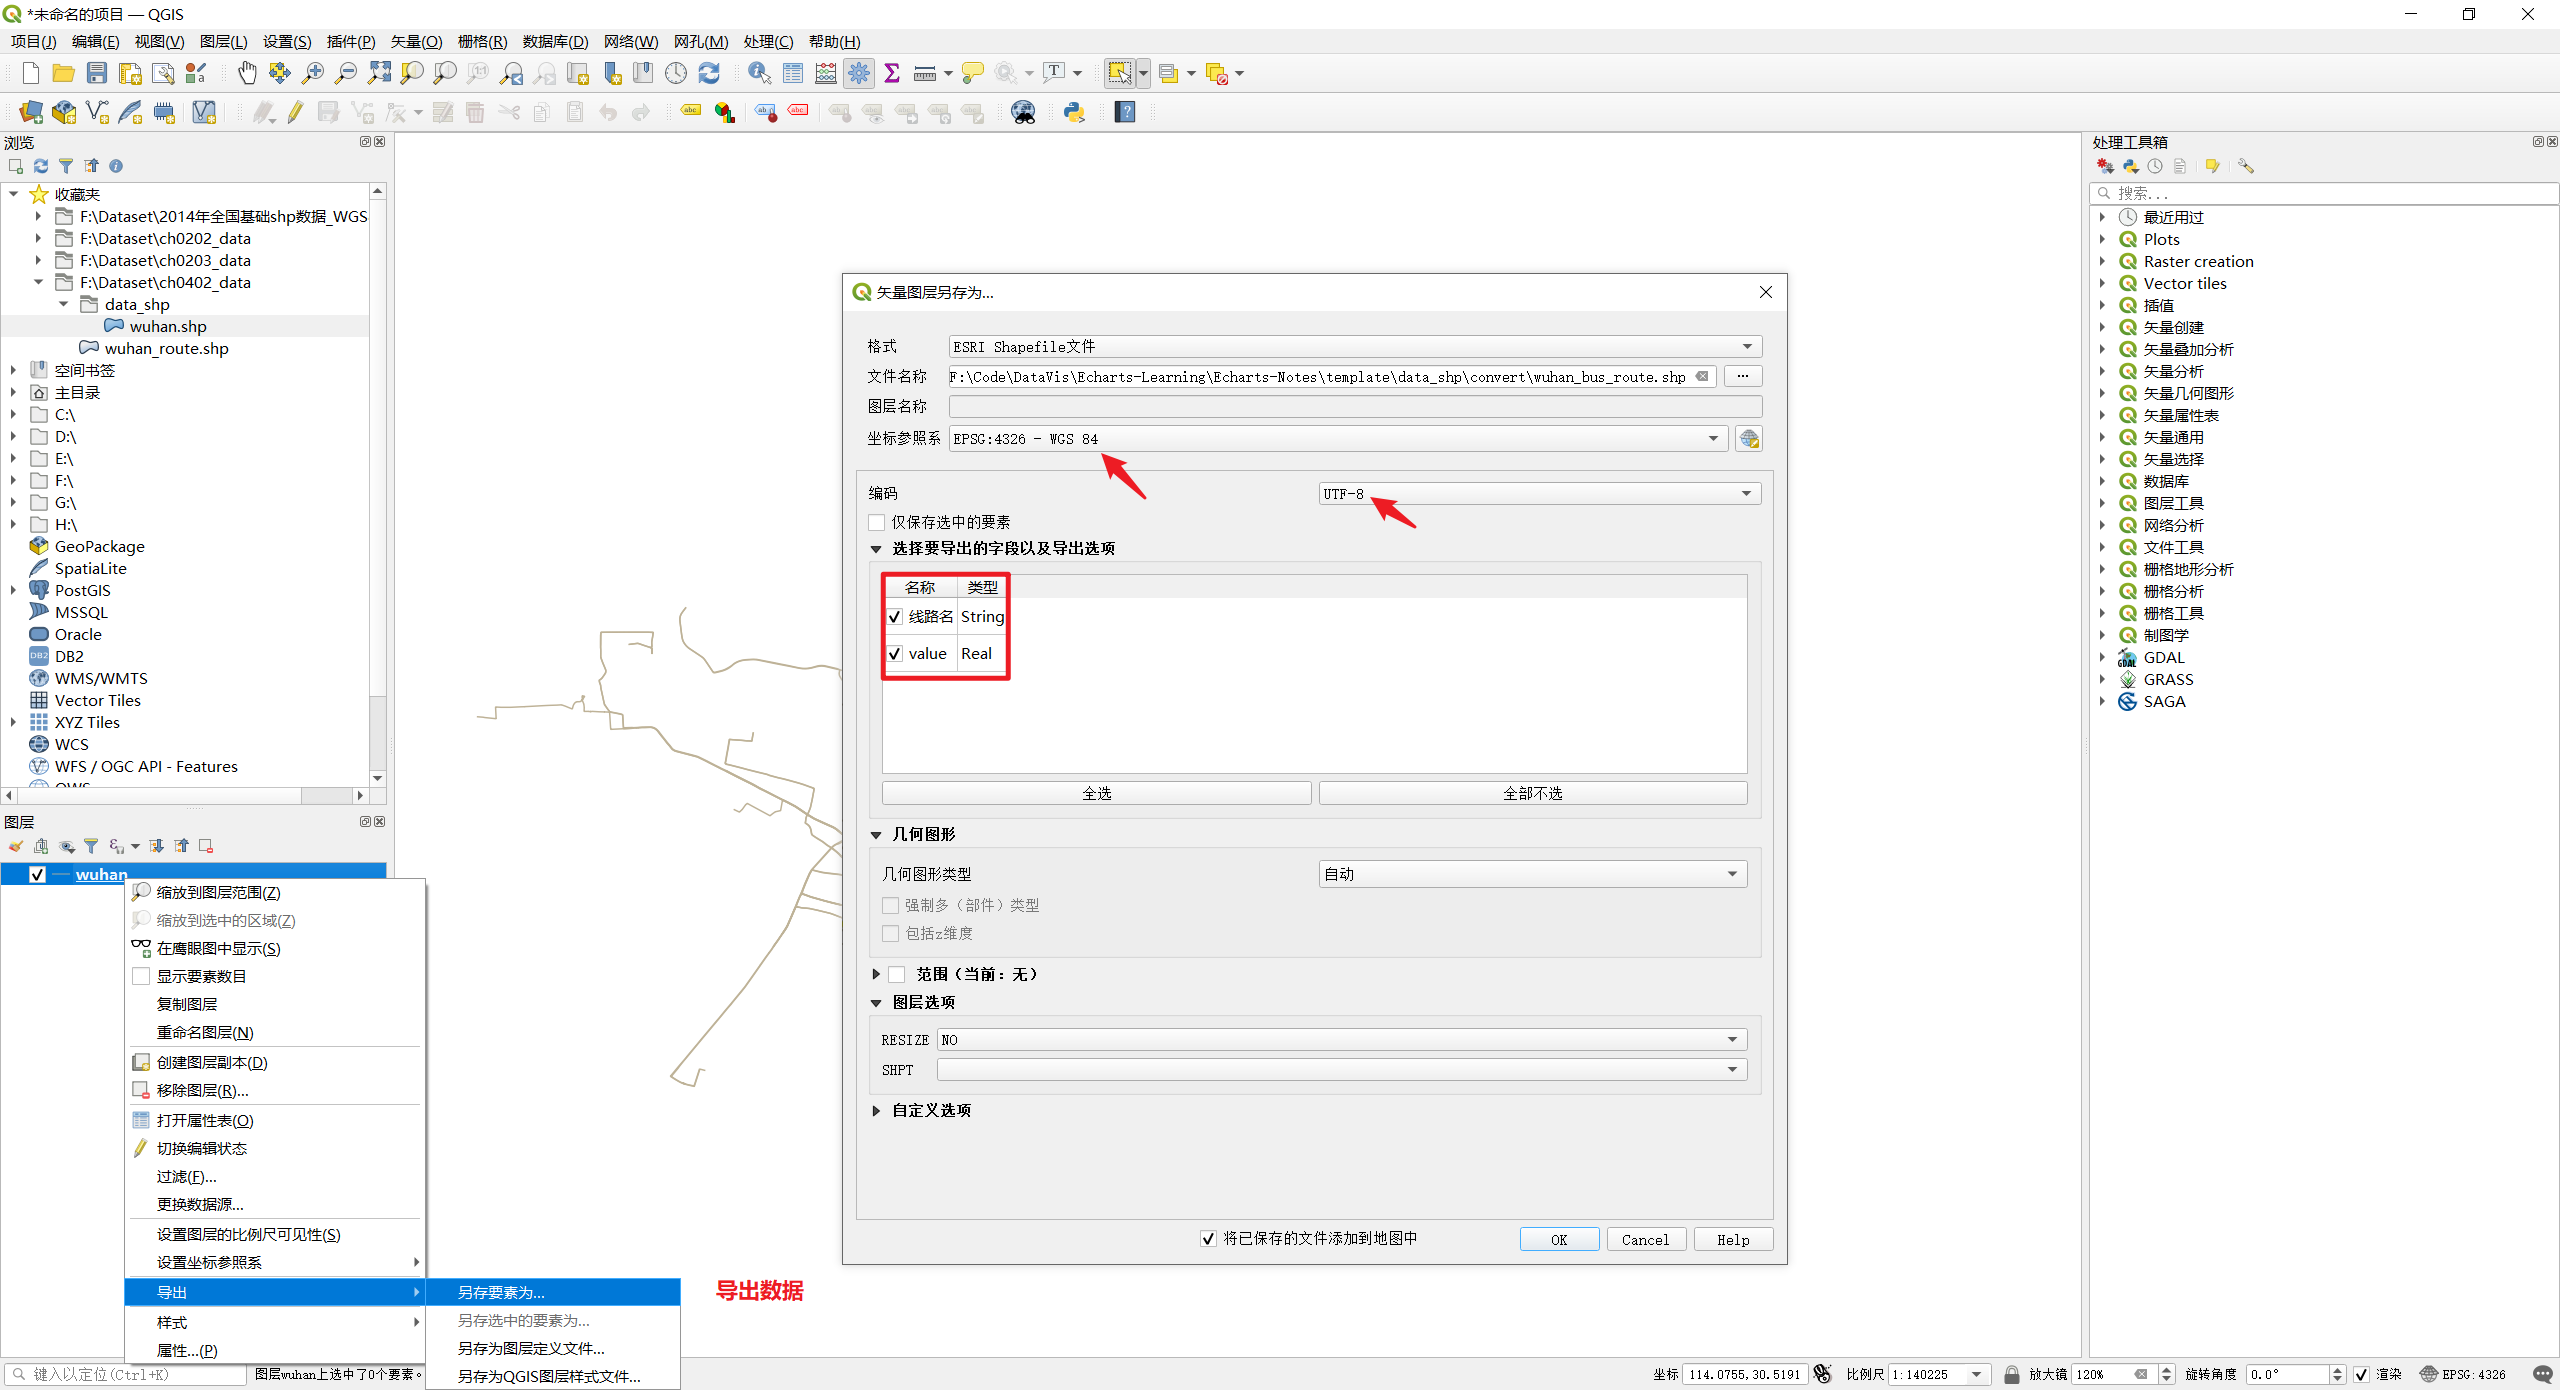Toggle the Extent (范围) checkbox
Viewport: 2560px width, 1390px height.
(898, 974)
